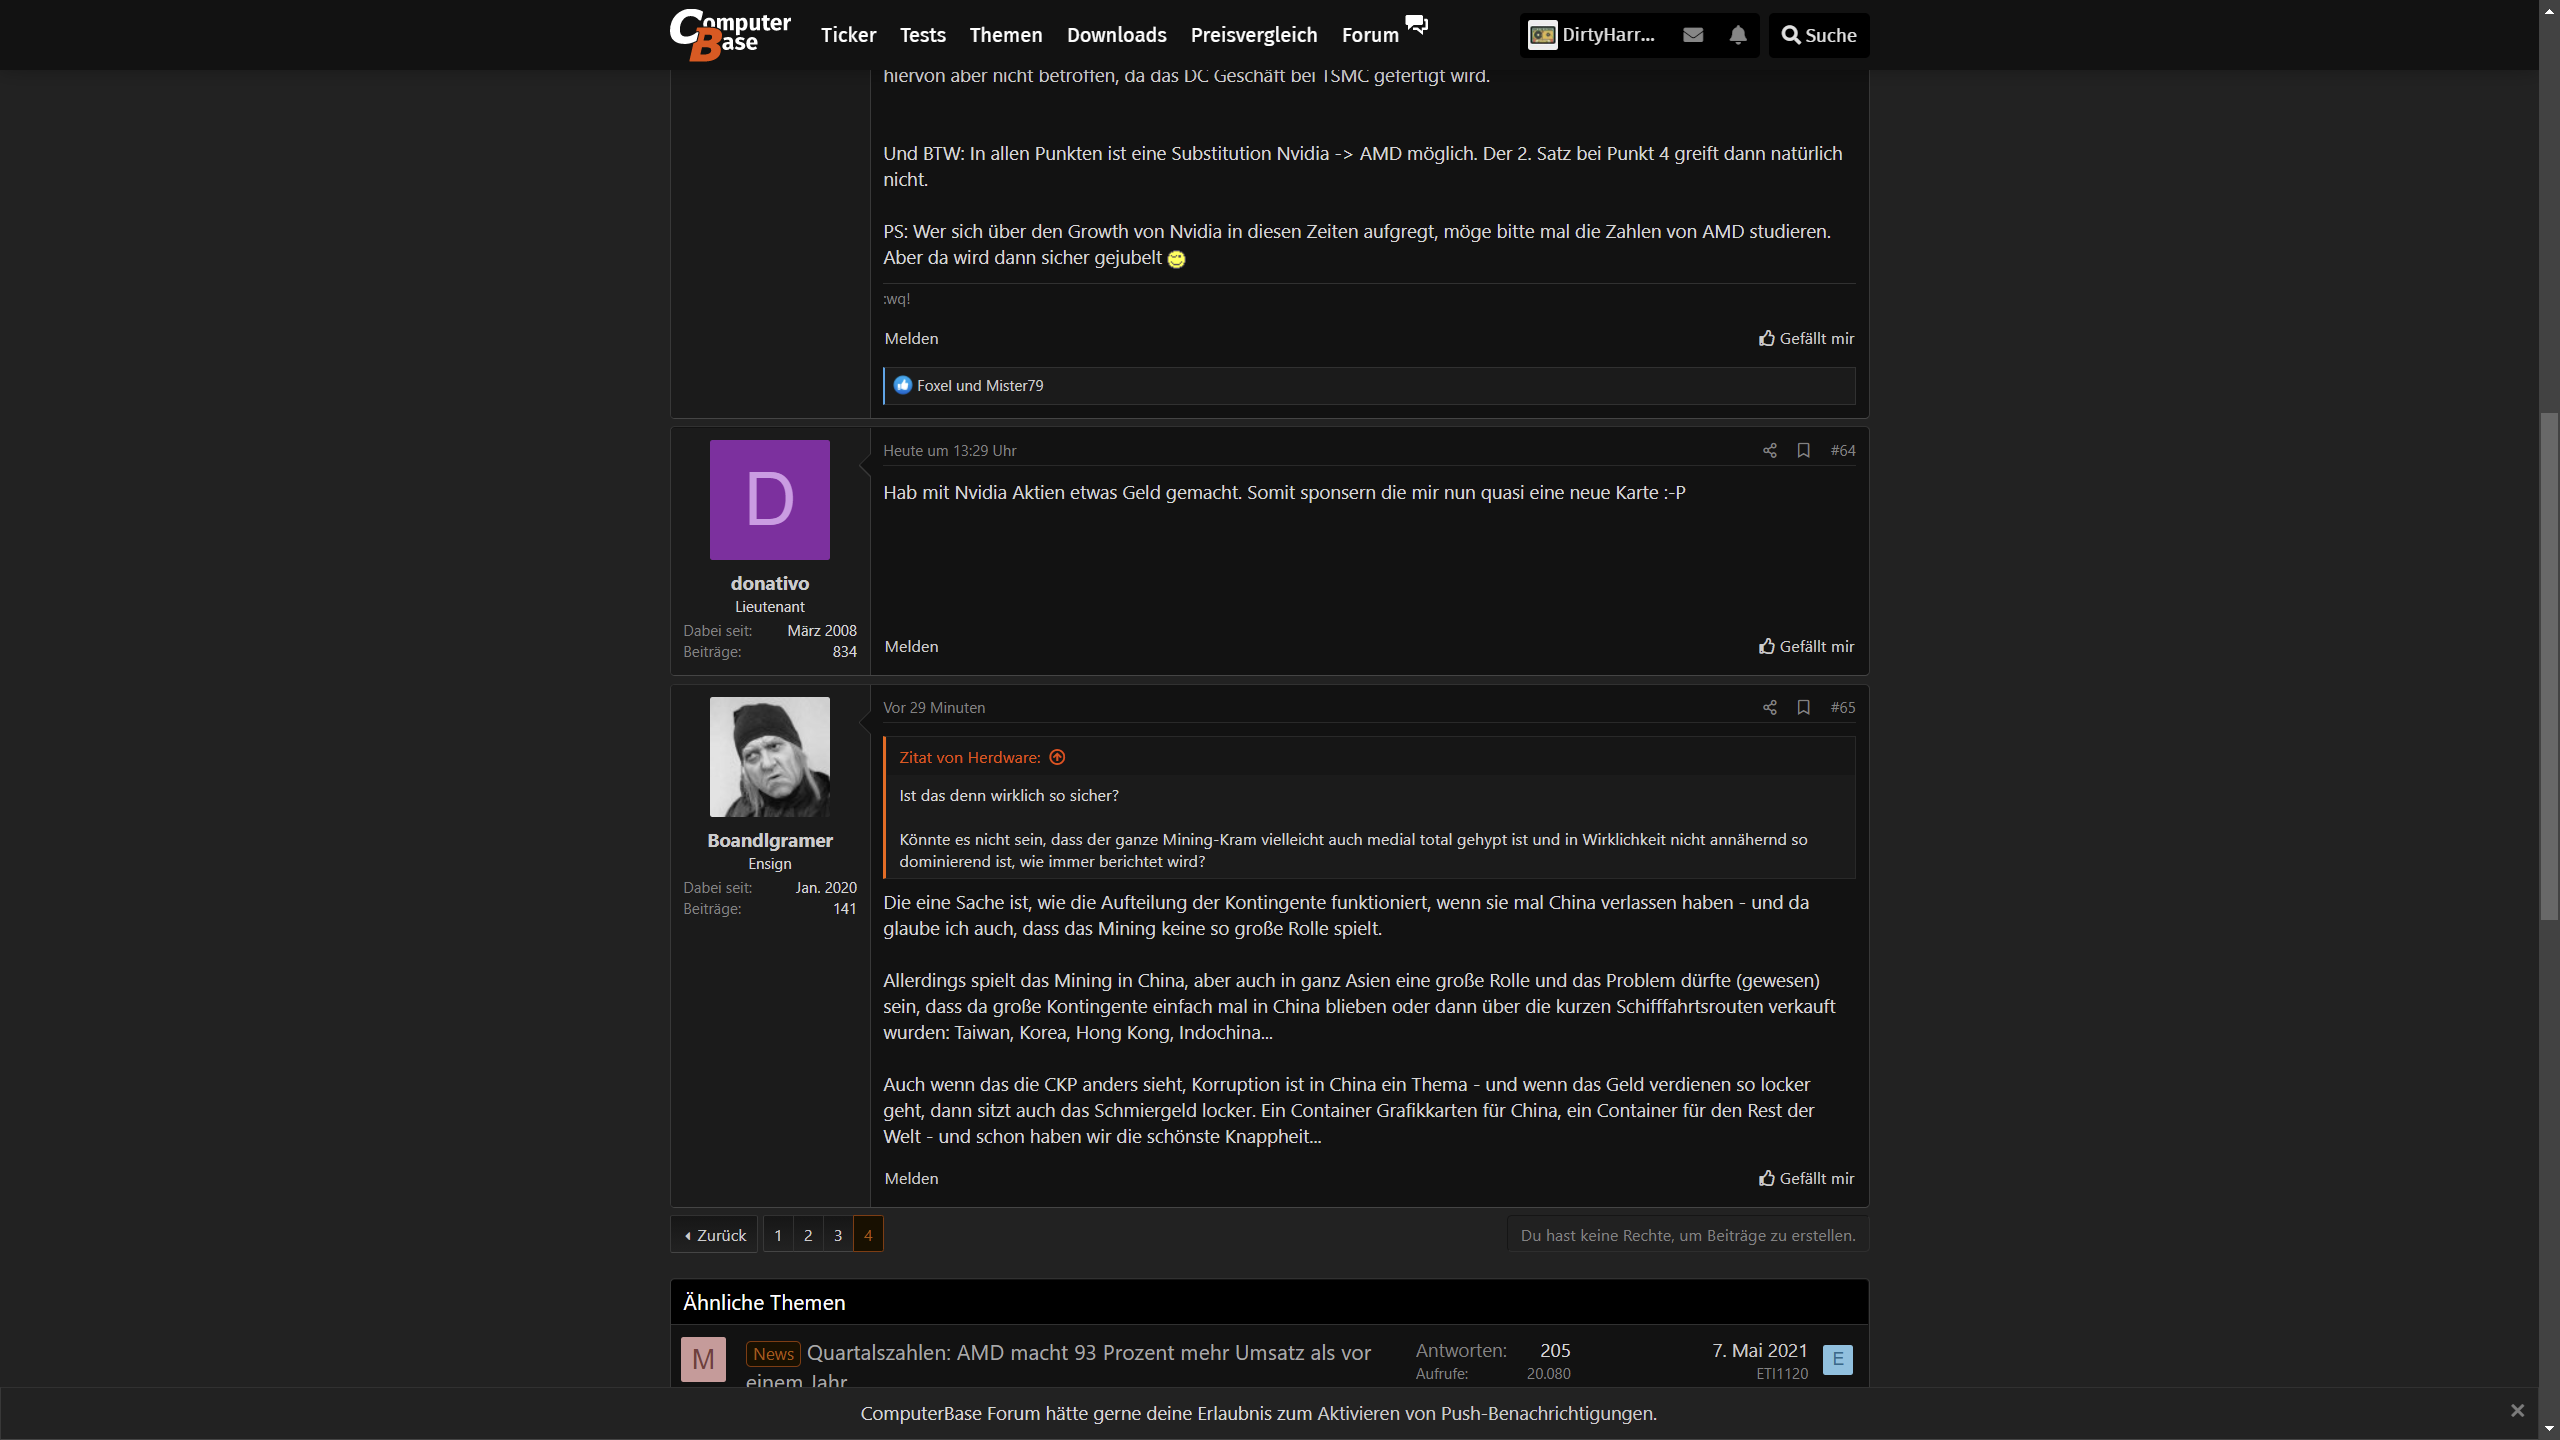2560x1440 pixels.
Task: Open the Forum menu item
Action: (x=1370, y=35)
